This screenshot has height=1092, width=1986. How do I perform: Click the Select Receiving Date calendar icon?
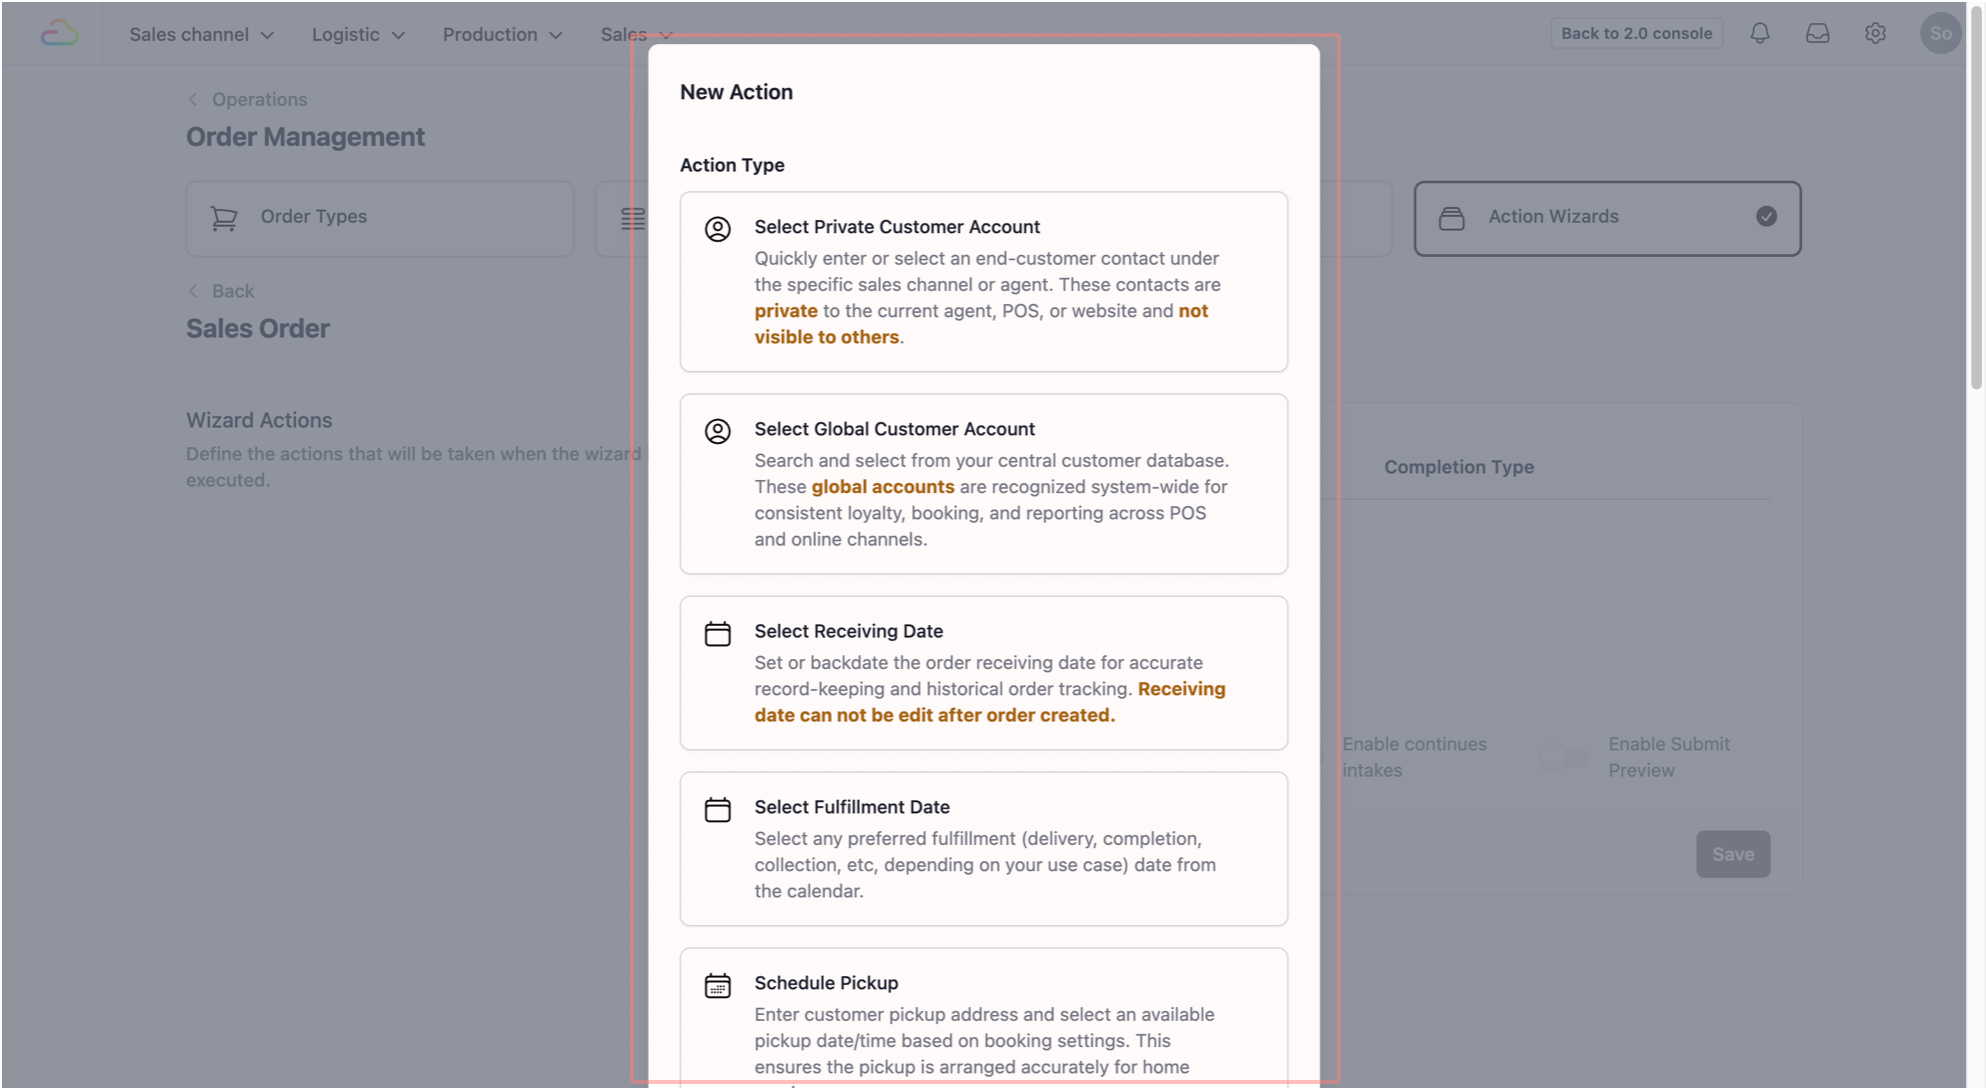[x=717, y=634]
